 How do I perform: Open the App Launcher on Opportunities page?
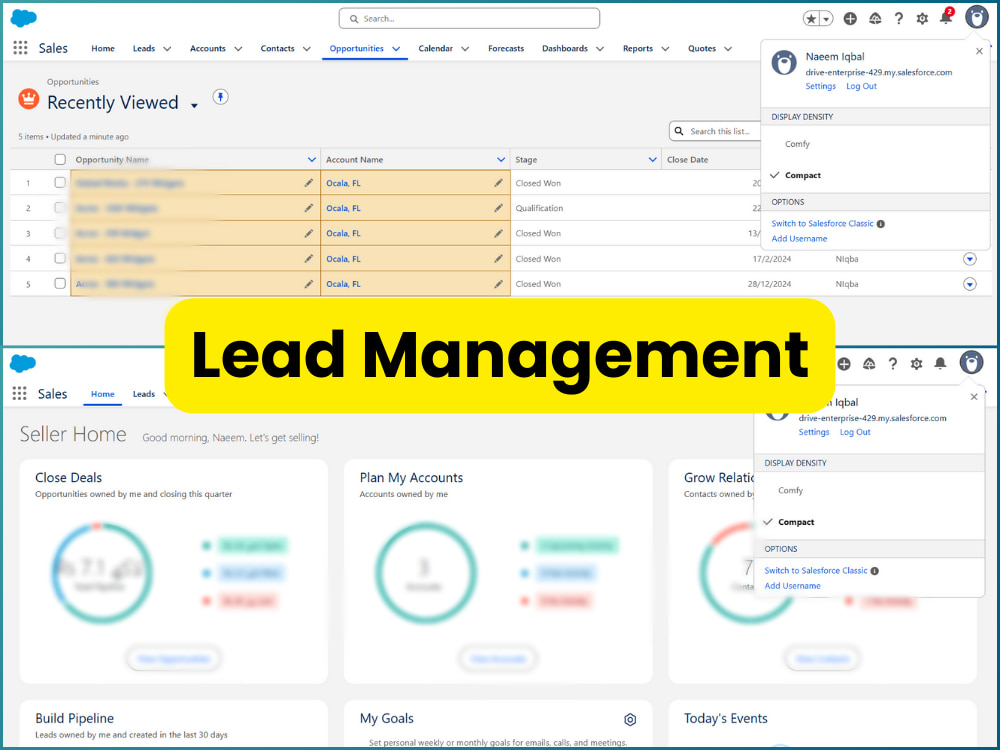click(20, 48)
